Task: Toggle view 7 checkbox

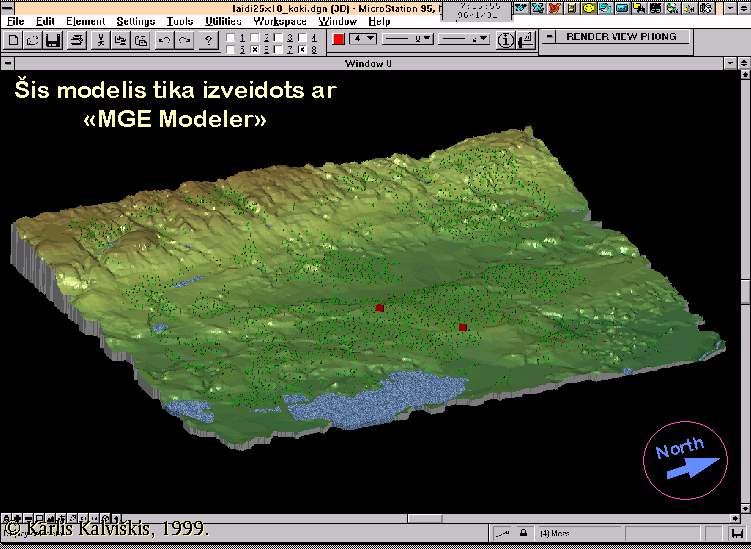Action: click(279, 49)
